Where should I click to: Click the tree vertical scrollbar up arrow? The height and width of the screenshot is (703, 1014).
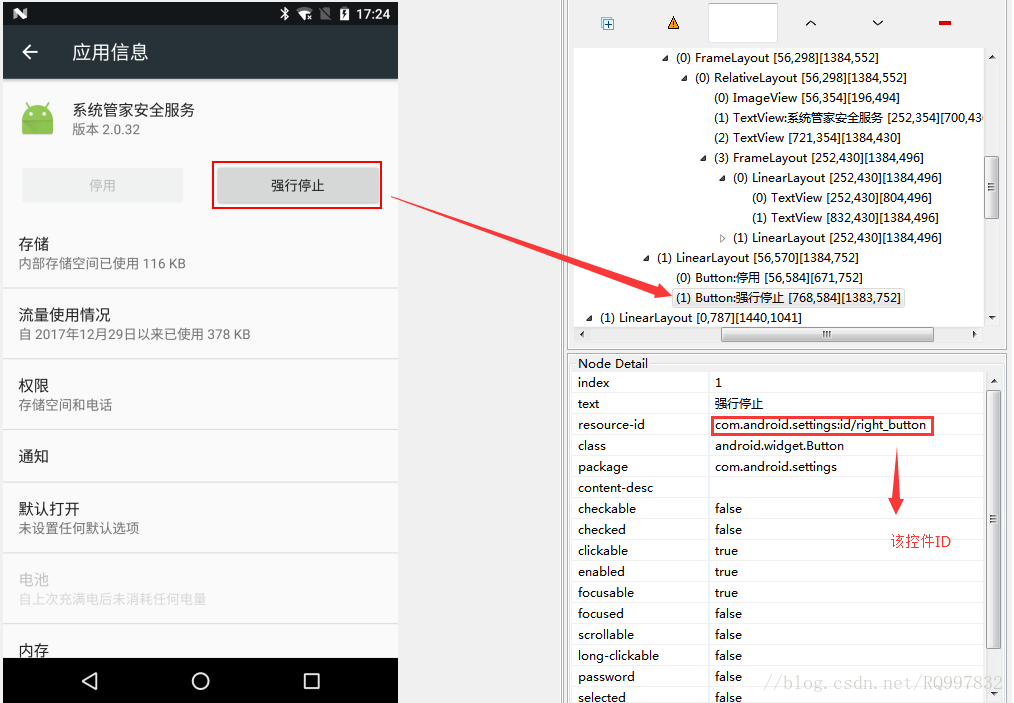pyautogui.click(x=992, y=58)
